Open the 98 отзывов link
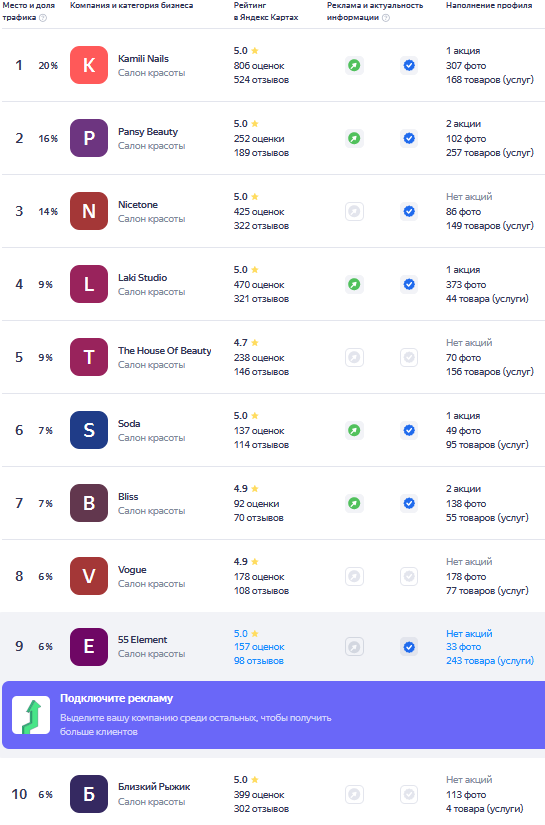This screenshot has height=825, width=545. click(258, 661)
